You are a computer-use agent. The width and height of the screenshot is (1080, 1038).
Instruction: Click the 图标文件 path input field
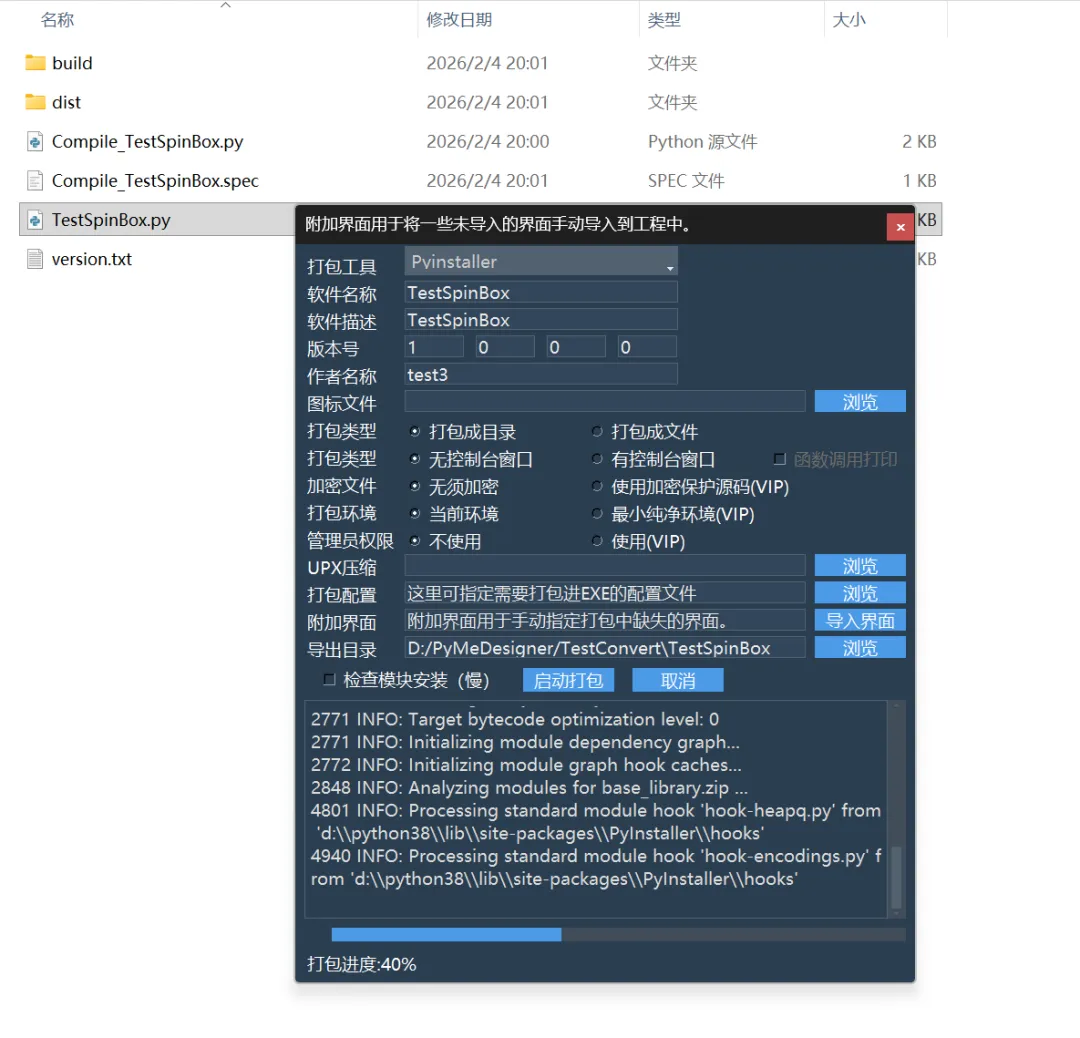pos(605,402)
